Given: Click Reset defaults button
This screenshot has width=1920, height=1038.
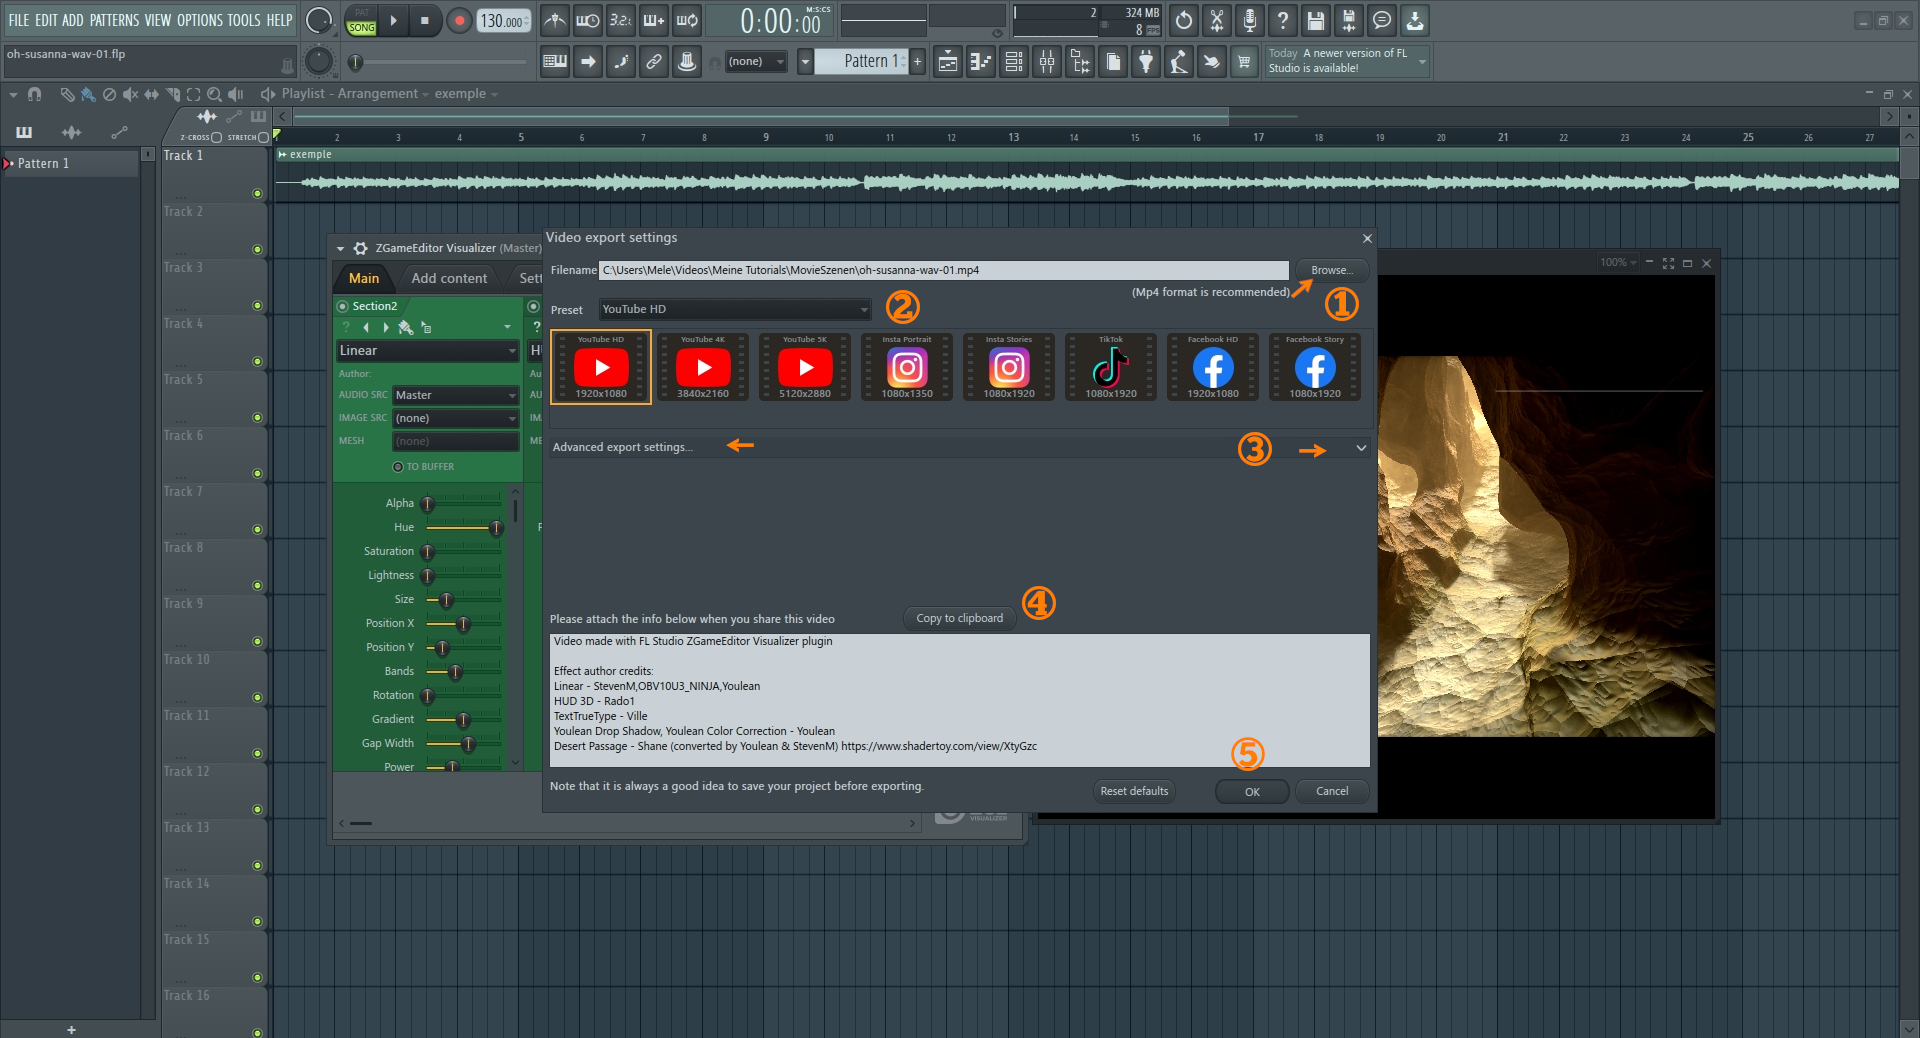Looking at the screenshot, I should (1134, 791).
